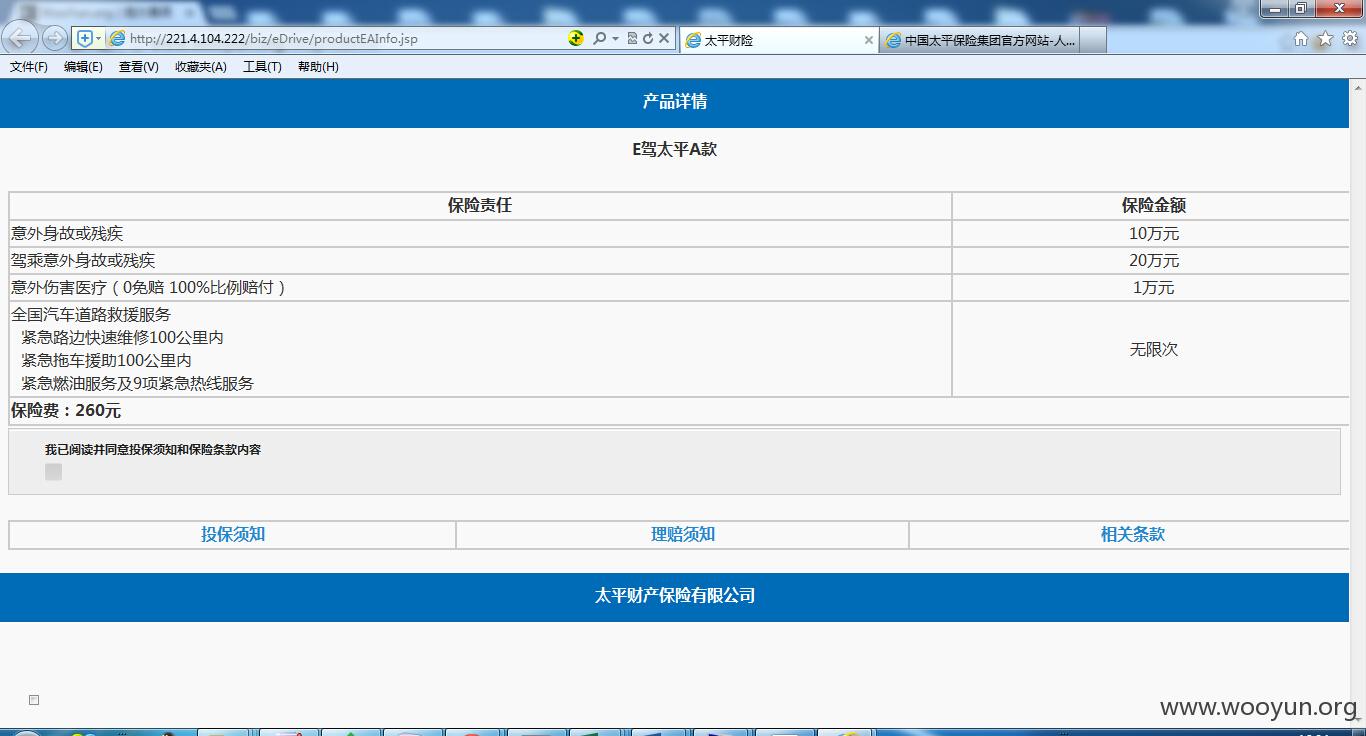The height and width of the screenshot is (736, 1366).
Task: Open the Home page icon
Action: (x=1300, y=39)
